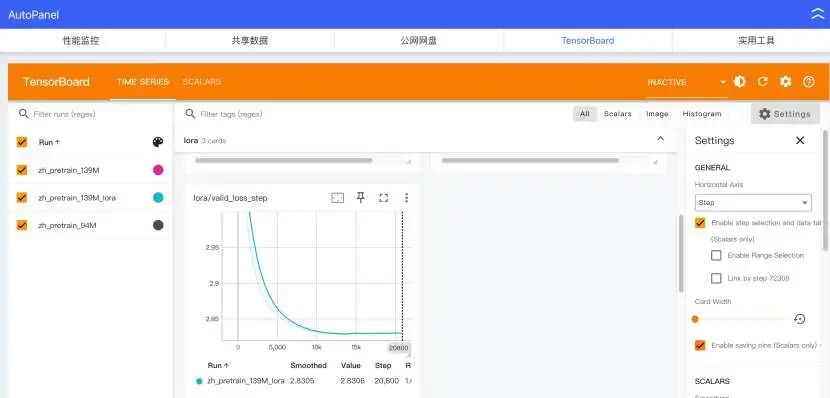
Task: Toggle all runs checkbox beside Run header
Action: point(22,142)
